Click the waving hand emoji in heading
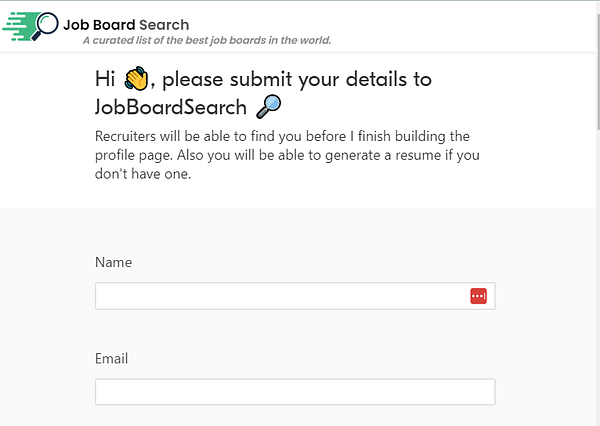The width and height of the screenshot is (600, 426). coord(136,78)
